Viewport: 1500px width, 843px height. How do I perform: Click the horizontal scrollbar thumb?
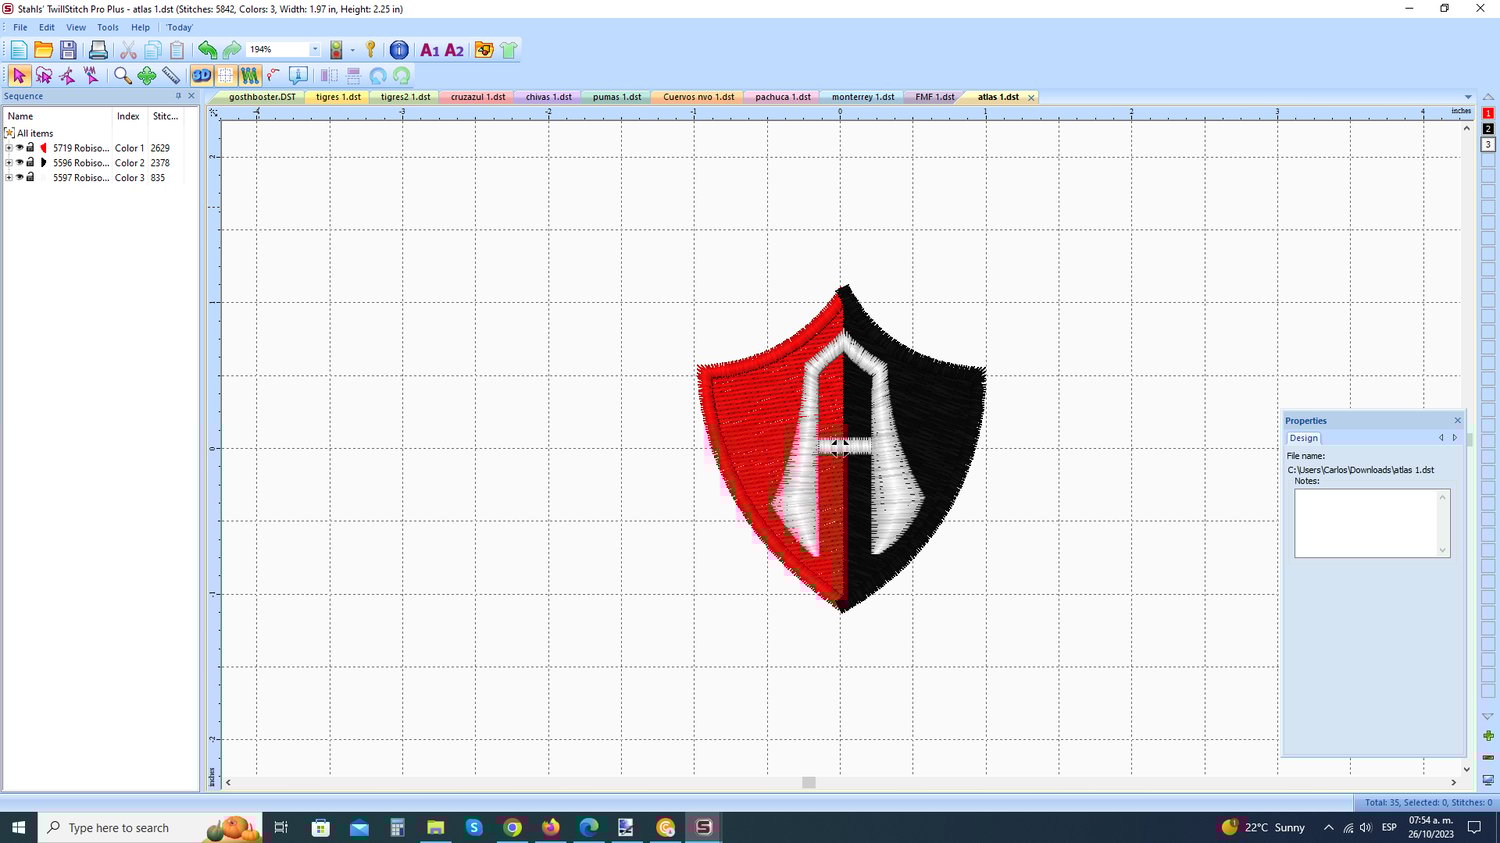tap(809, 782)
